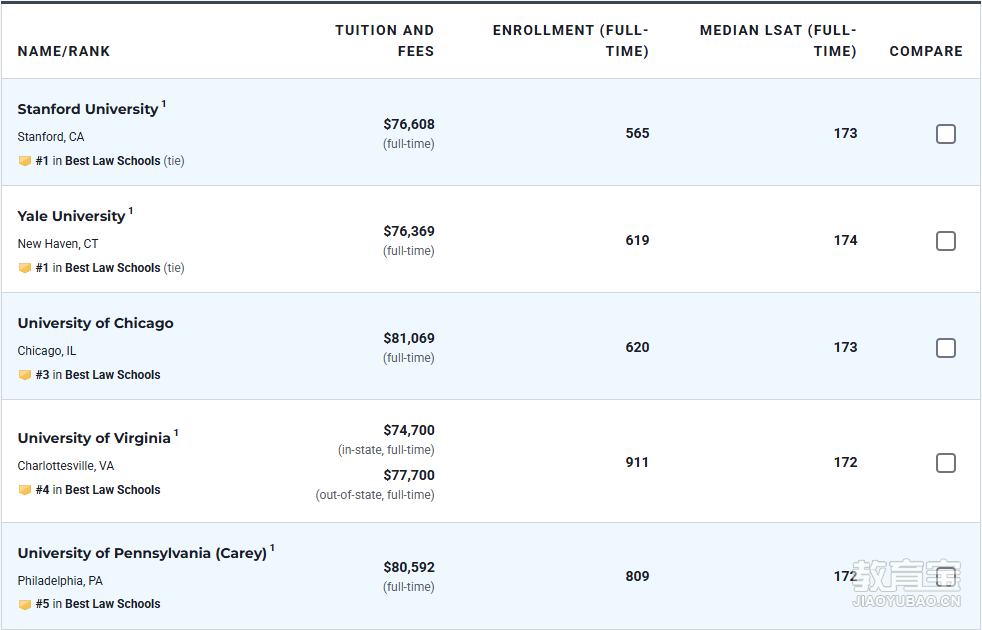Enable compare checkbox for University of Virginia

946,463
